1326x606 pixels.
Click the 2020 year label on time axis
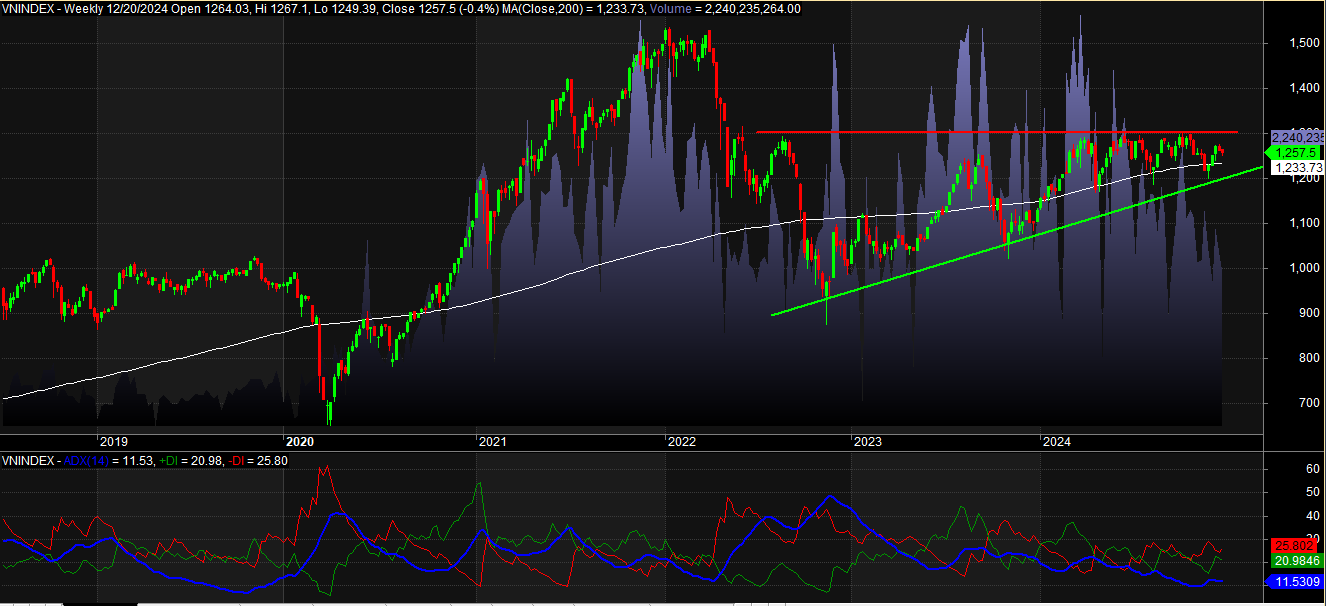(x=300, y=440)
